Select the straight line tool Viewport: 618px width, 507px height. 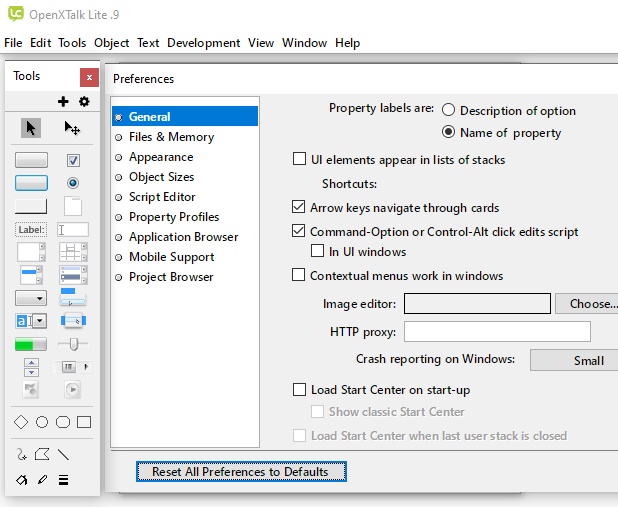coord(63,455)
